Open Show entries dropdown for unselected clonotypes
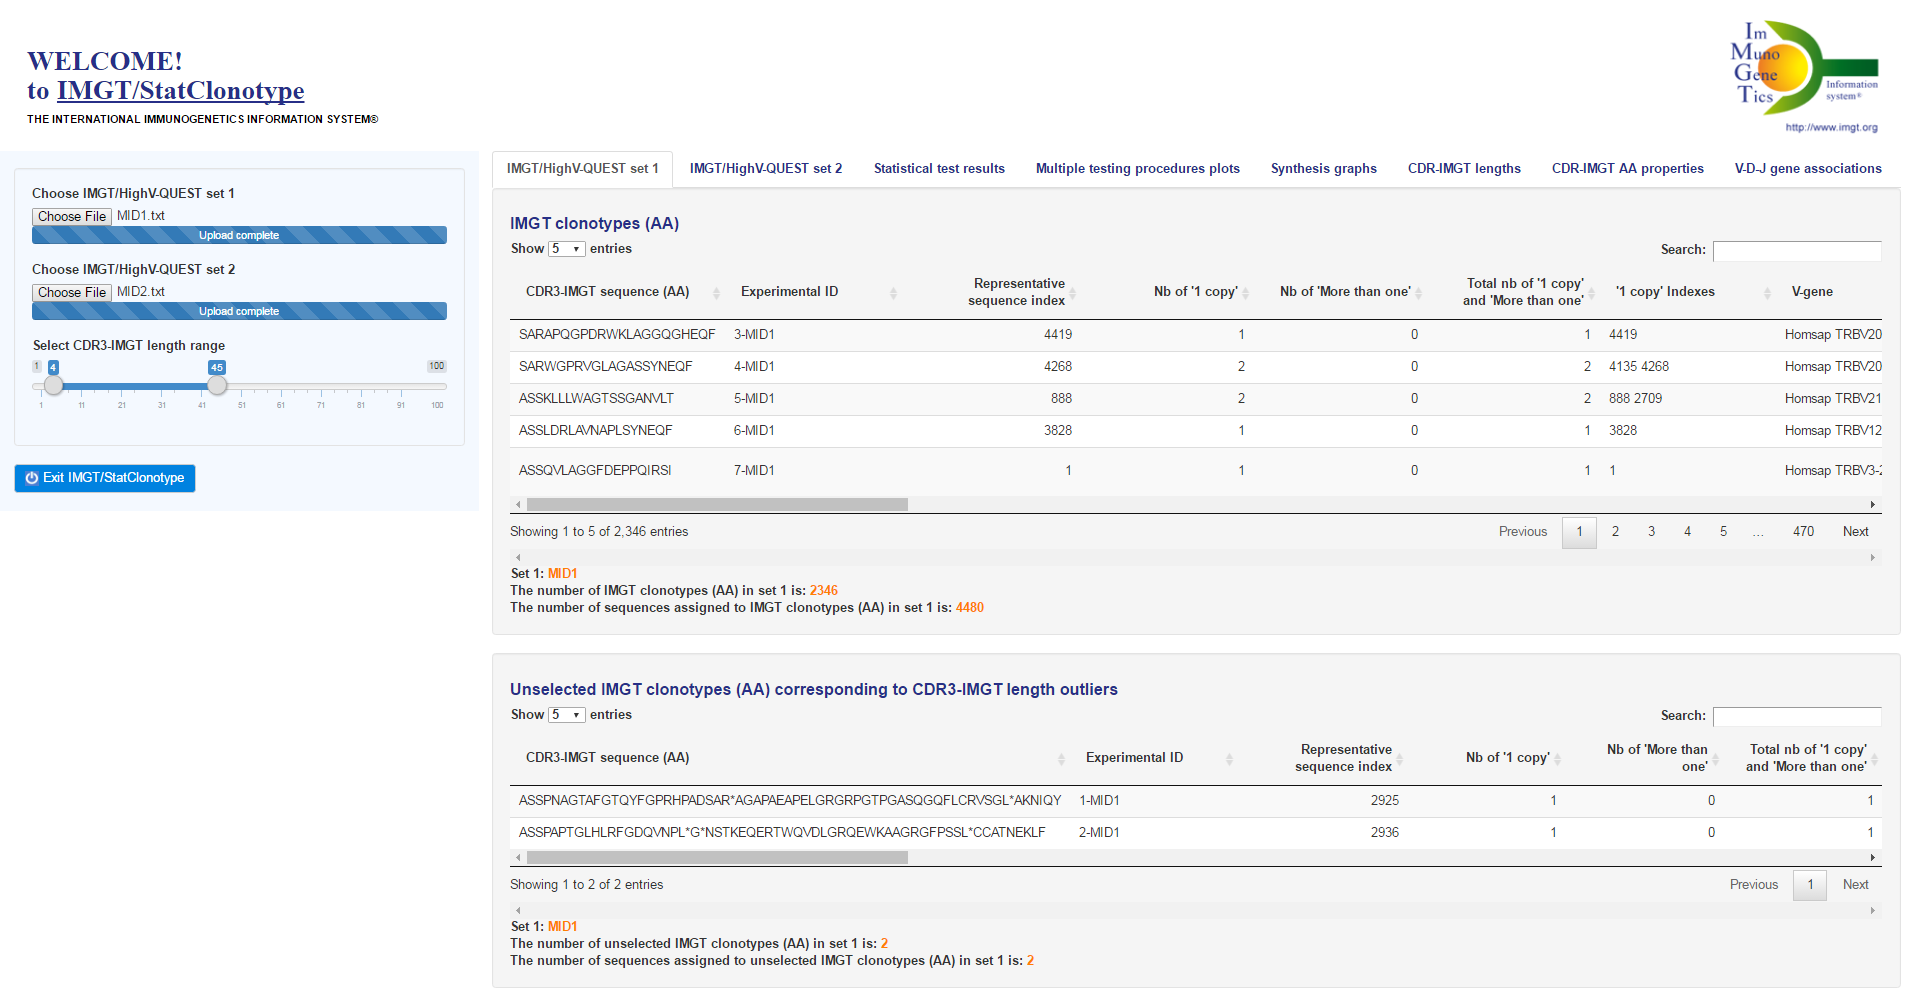 (x=566, y=715)
